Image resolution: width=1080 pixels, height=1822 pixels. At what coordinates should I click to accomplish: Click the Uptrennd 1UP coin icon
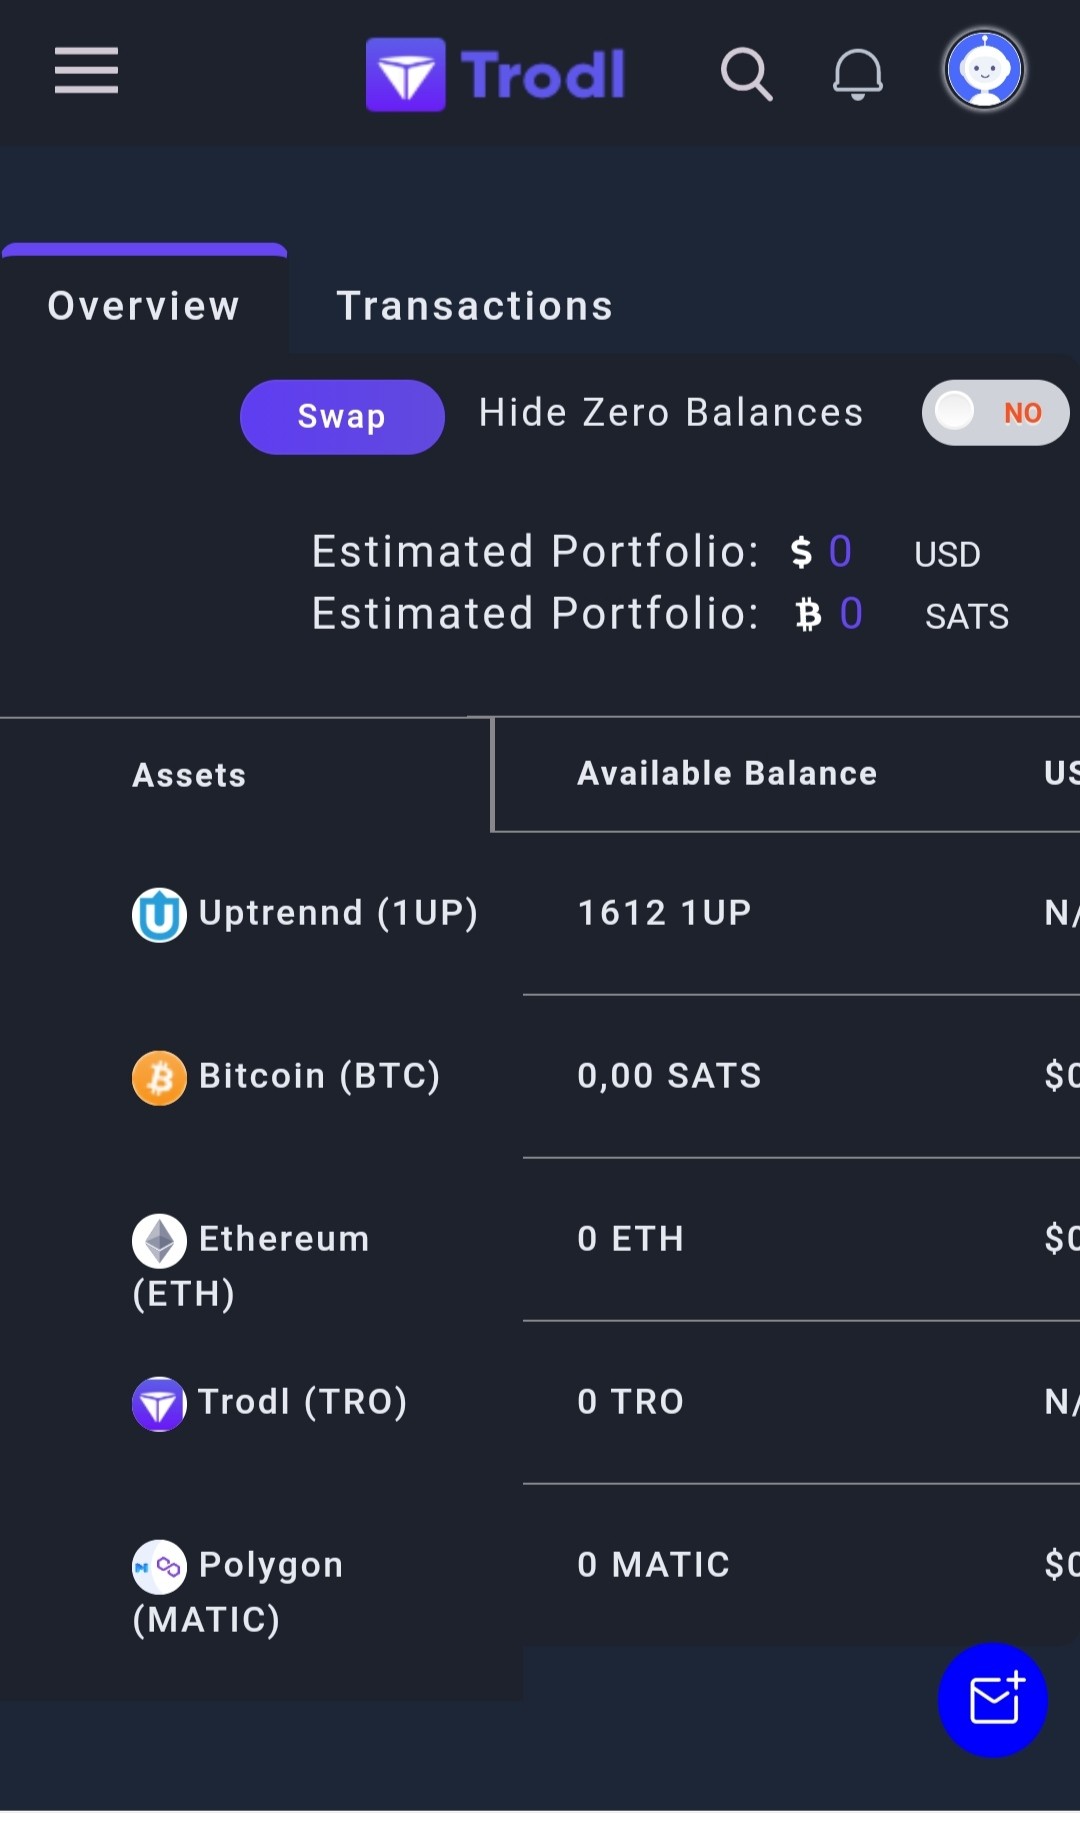coord(159,915)
